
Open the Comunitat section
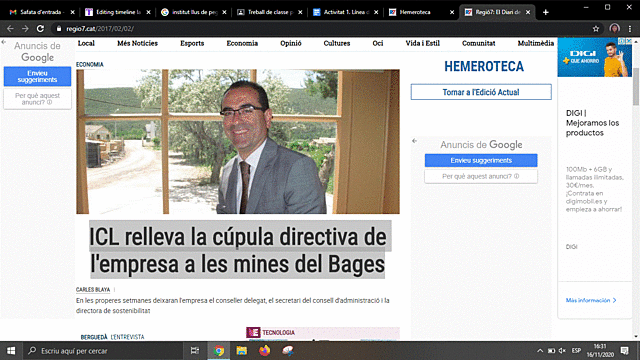click(479, 43)
